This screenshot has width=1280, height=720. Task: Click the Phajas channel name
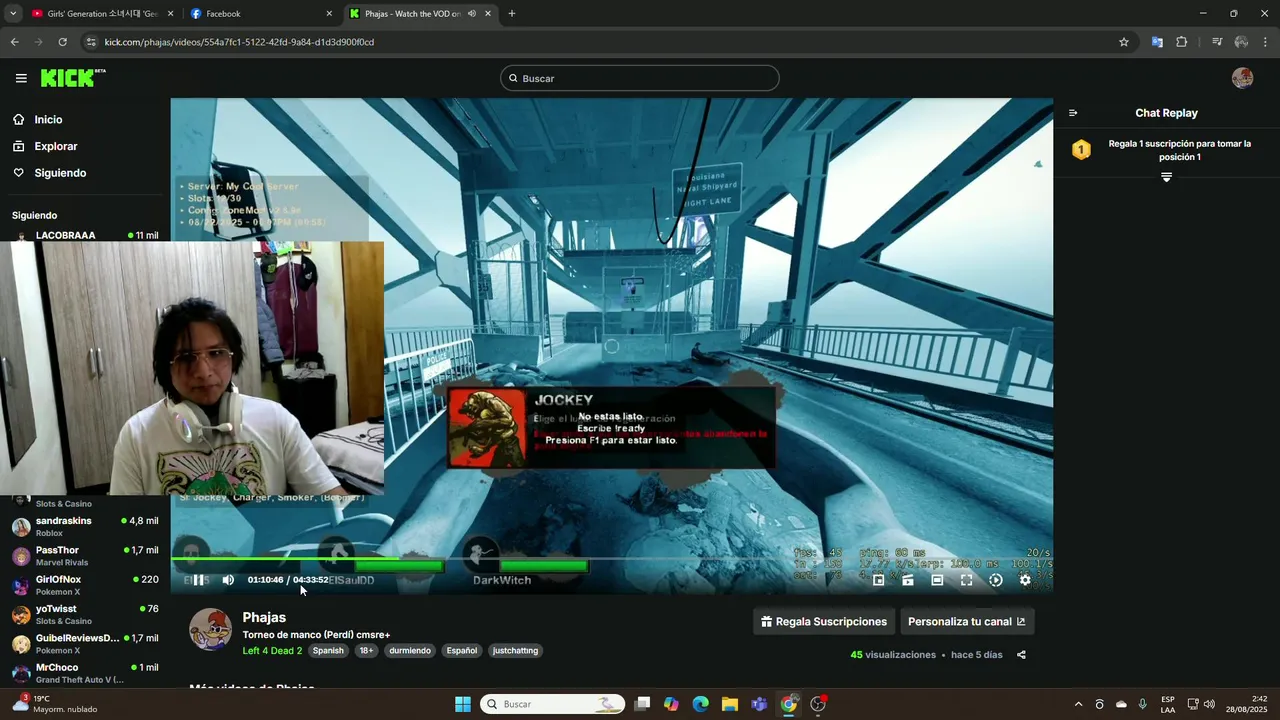(264, 617)
